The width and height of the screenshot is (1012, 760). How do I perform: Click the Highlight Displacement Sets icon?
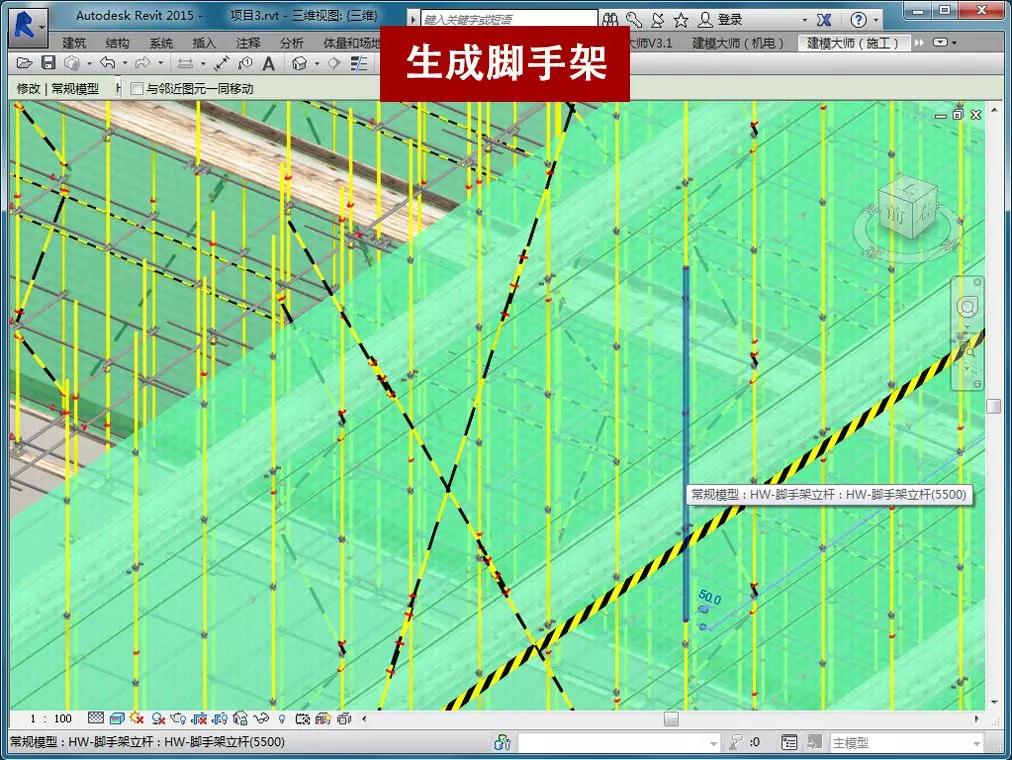click(x=345, y=718)
